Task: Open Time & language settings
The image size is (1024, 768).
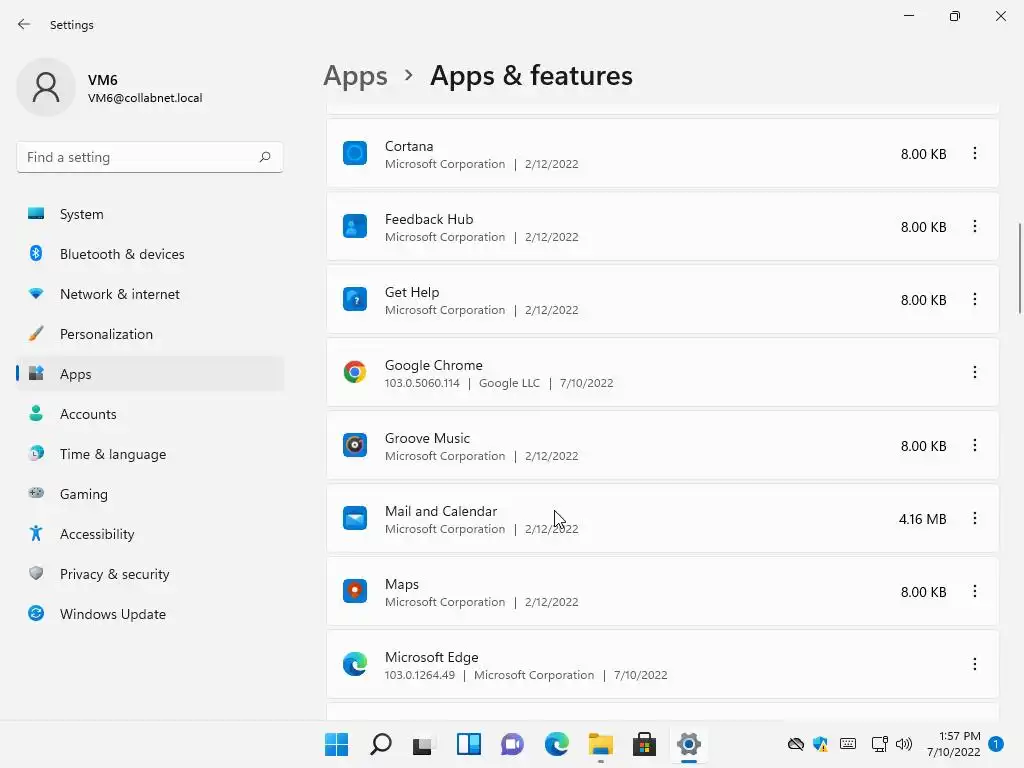Action: tap(150, 454)
